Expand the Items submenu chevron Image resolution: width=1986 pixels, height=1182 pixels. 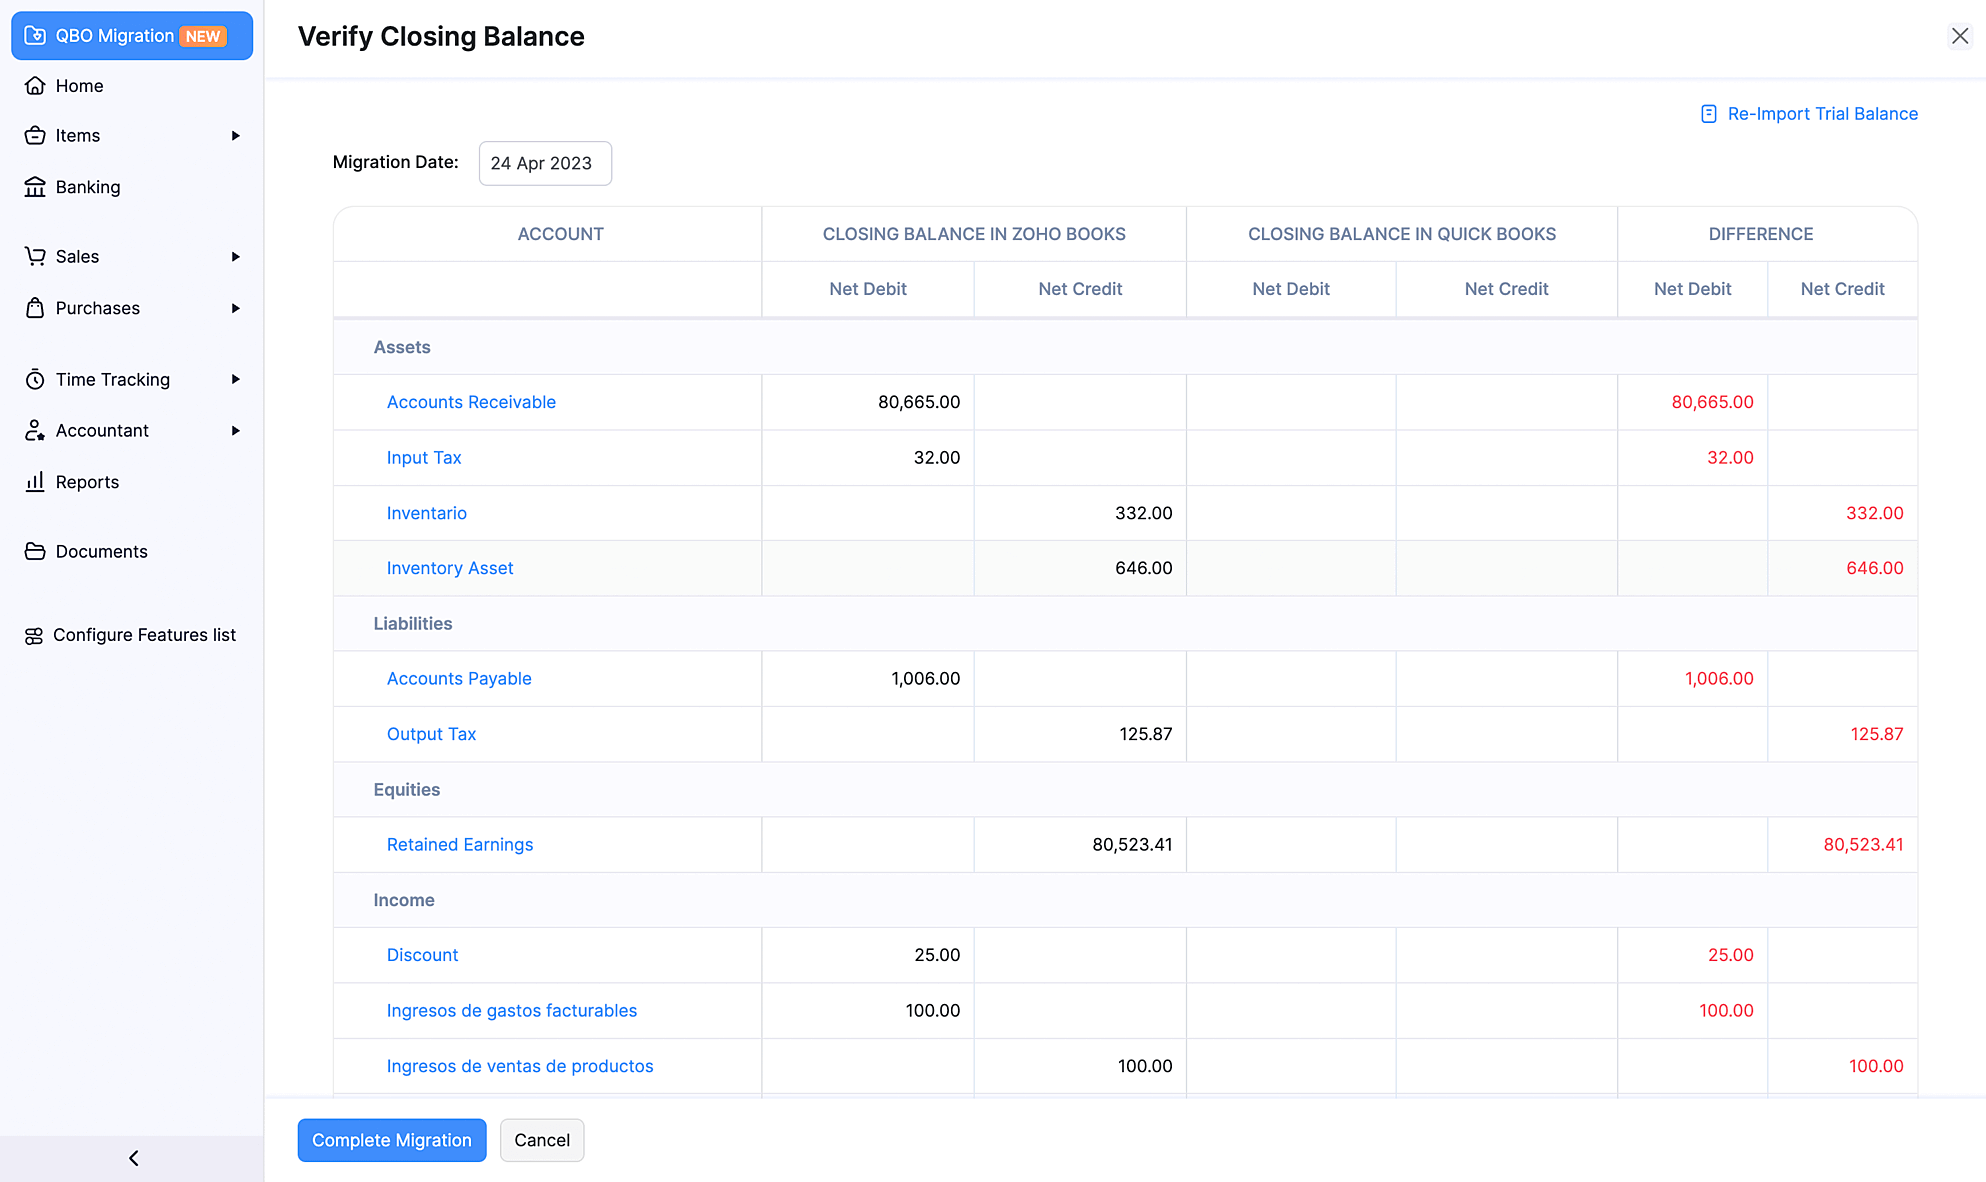click(x=236, y=135)
